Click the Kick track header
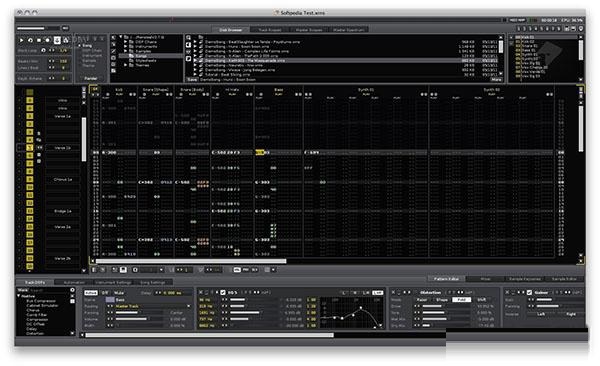Viewport: 600px width, 366px height. point(119,90)
